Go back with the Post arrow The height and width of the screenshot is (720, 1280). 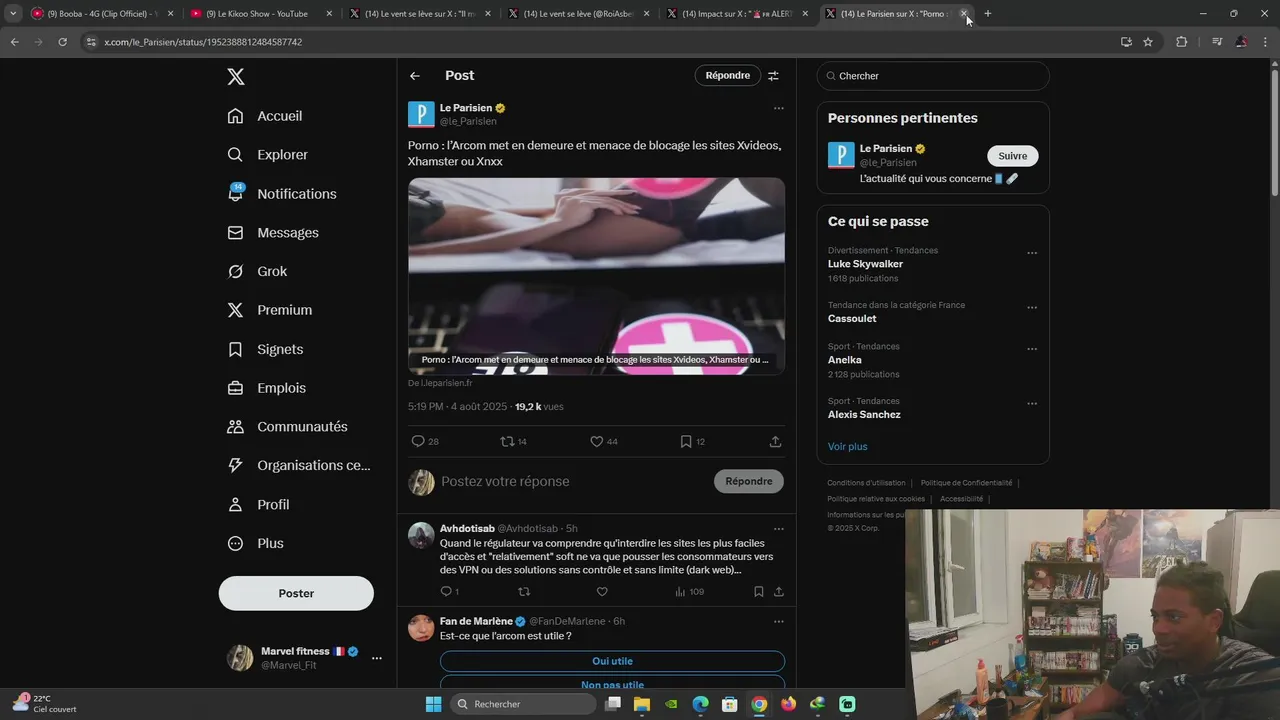[x=415, y=76]
